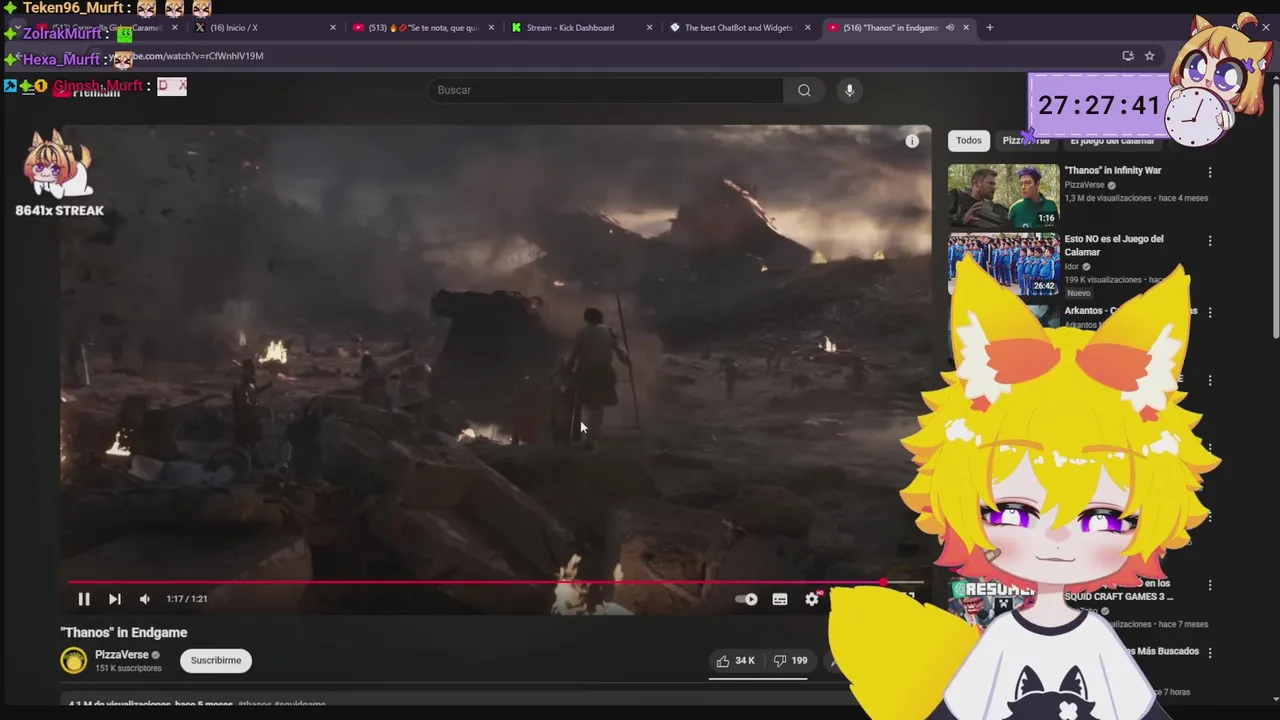Open the video settings gear
Viewport: 1280px width, 720px height.
pyautogui.click(x=812, y=599)
